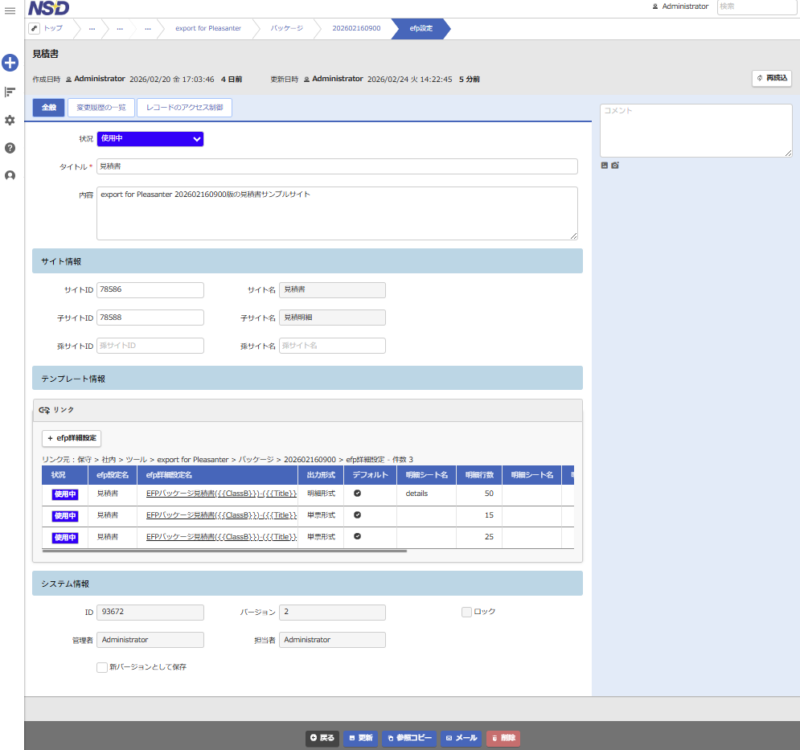Click the コメント text area
Image resolution: width=800 pixels, height=750 pixels.
(x=696, y=130)
